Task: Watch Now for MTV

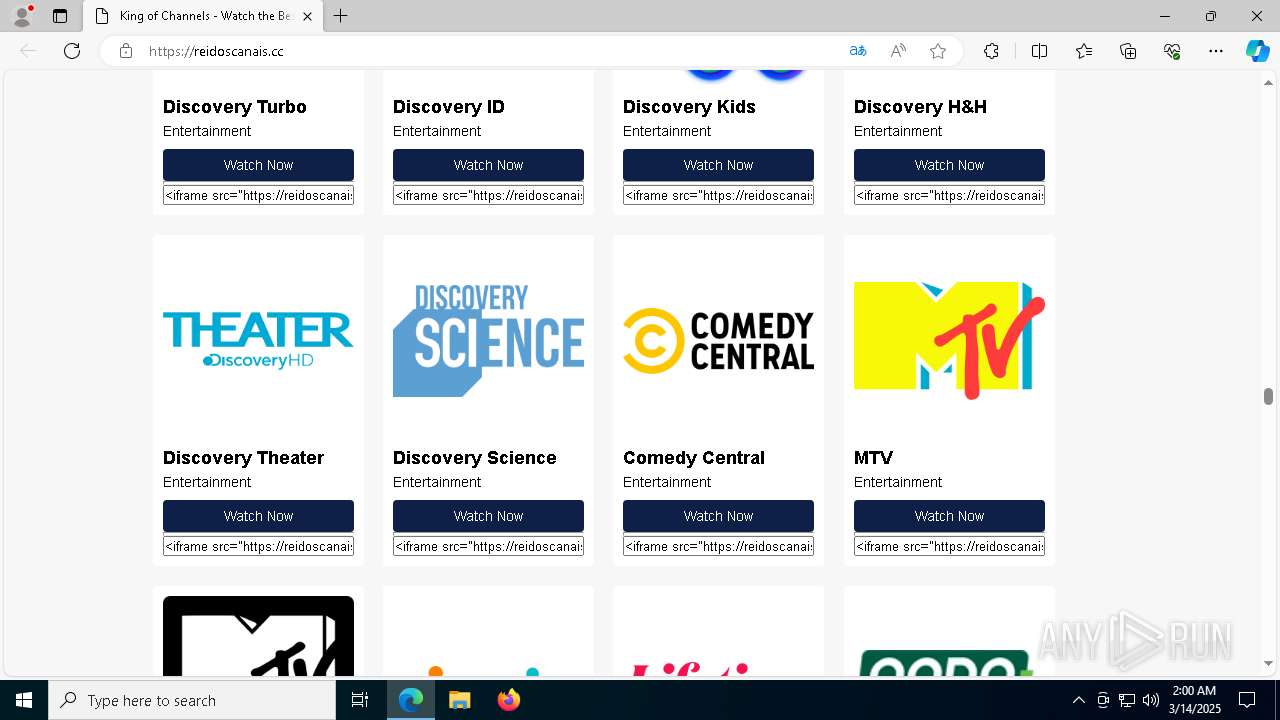Action: [949, 516]
